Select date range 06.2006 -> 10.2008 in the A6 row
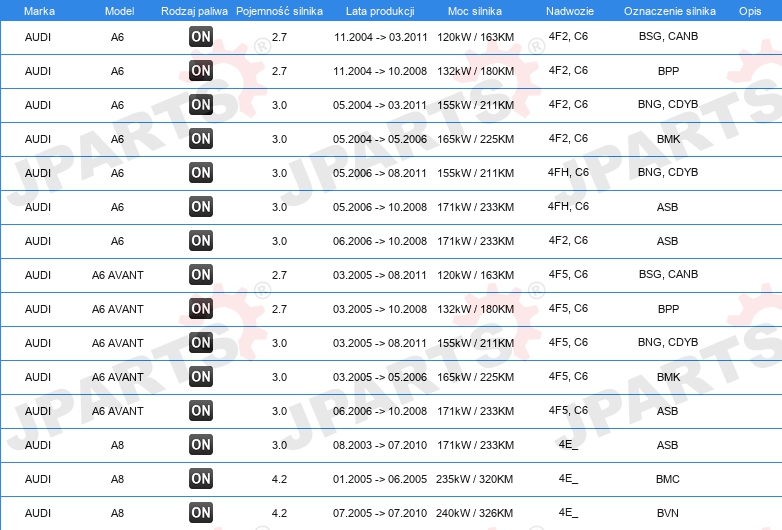This screenshot has height=530, width=782. [x=380, y=241]
